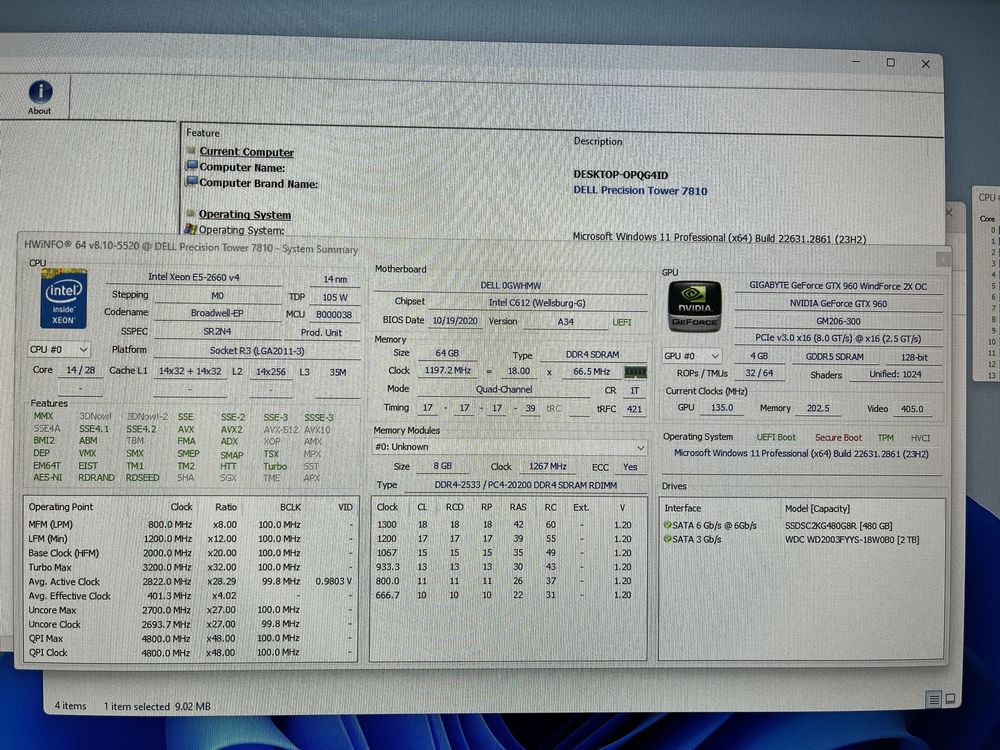Click the Unified: 1024 shaders value
The height and width of the screenshot is (750, 1000).
point(895,374)
